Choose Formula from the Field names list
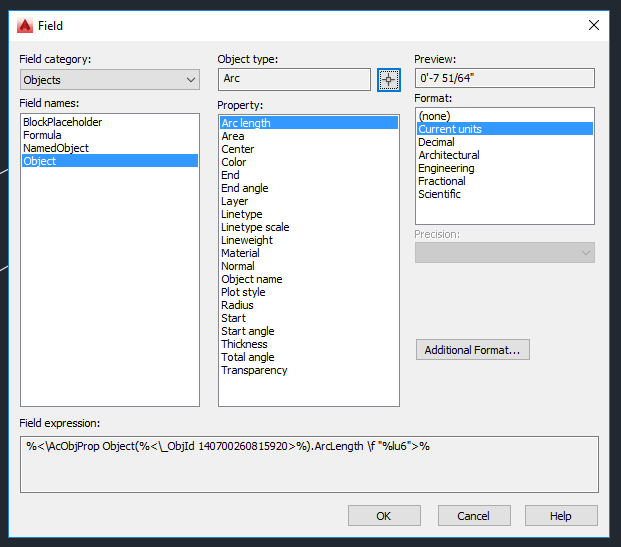Image resolution: width=621 pixels, height=547 pixels. 42,135
